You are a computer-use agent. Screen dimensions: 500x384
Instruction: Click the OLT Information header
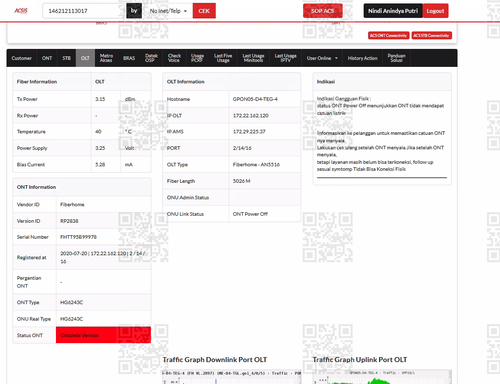(x=186, y=82)
